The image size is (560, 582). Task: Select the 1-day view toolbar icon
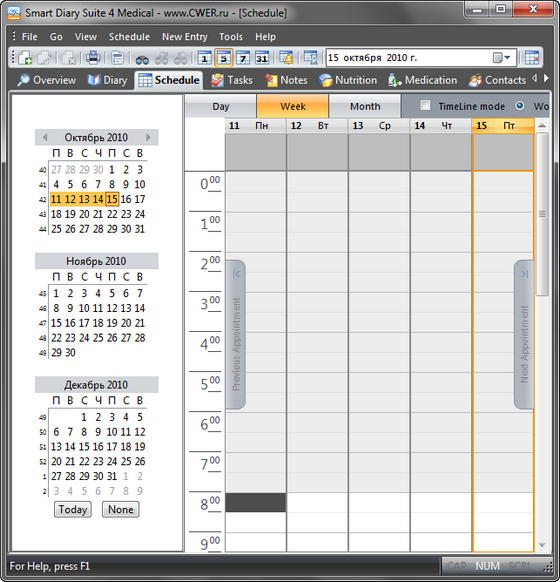tap(204, 58)
